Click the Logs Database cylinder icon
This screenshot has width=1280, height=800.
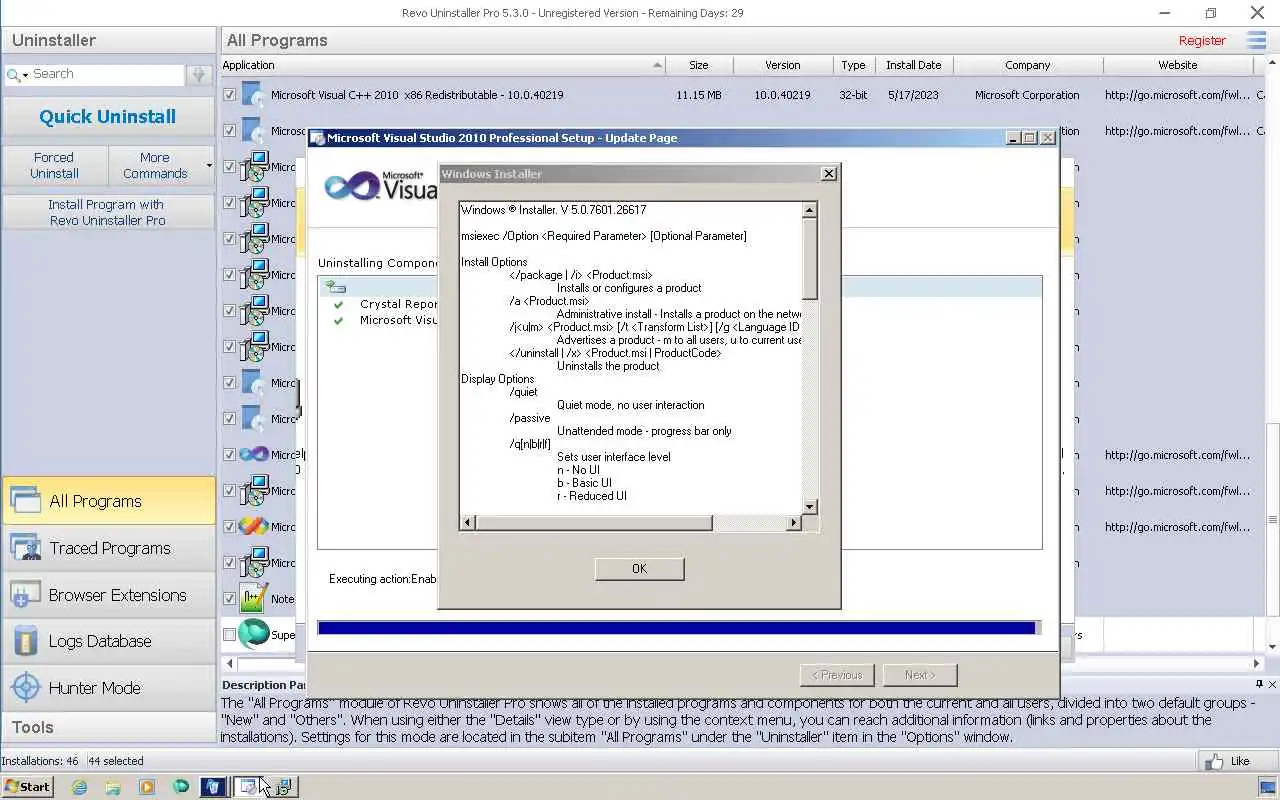[x=25, y=641]
